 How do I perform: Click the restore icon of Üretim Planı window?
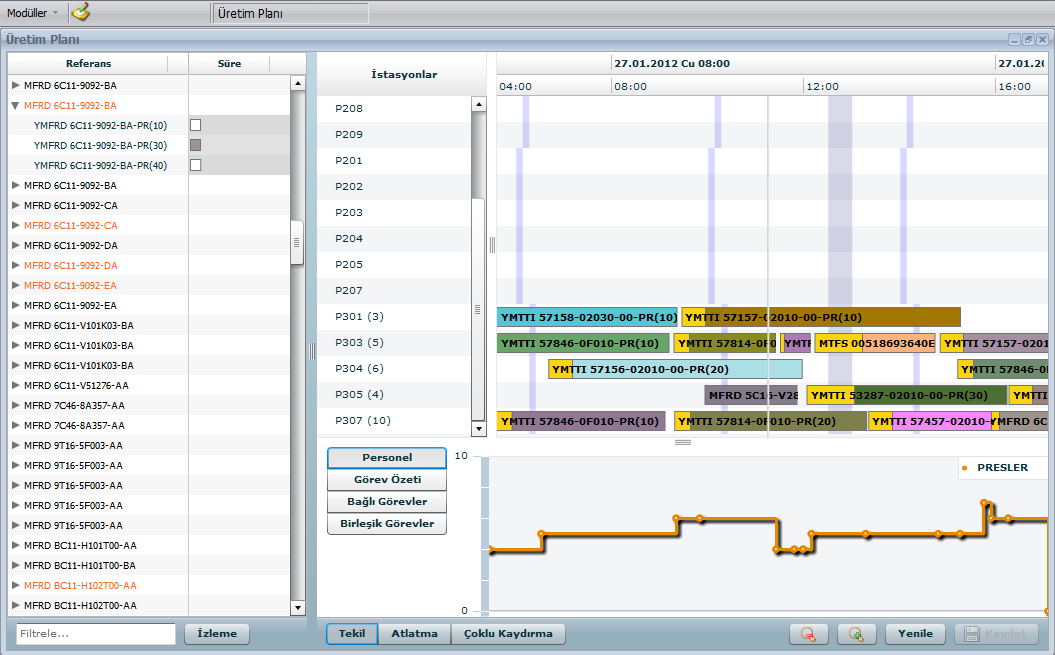pos(1028,39)
